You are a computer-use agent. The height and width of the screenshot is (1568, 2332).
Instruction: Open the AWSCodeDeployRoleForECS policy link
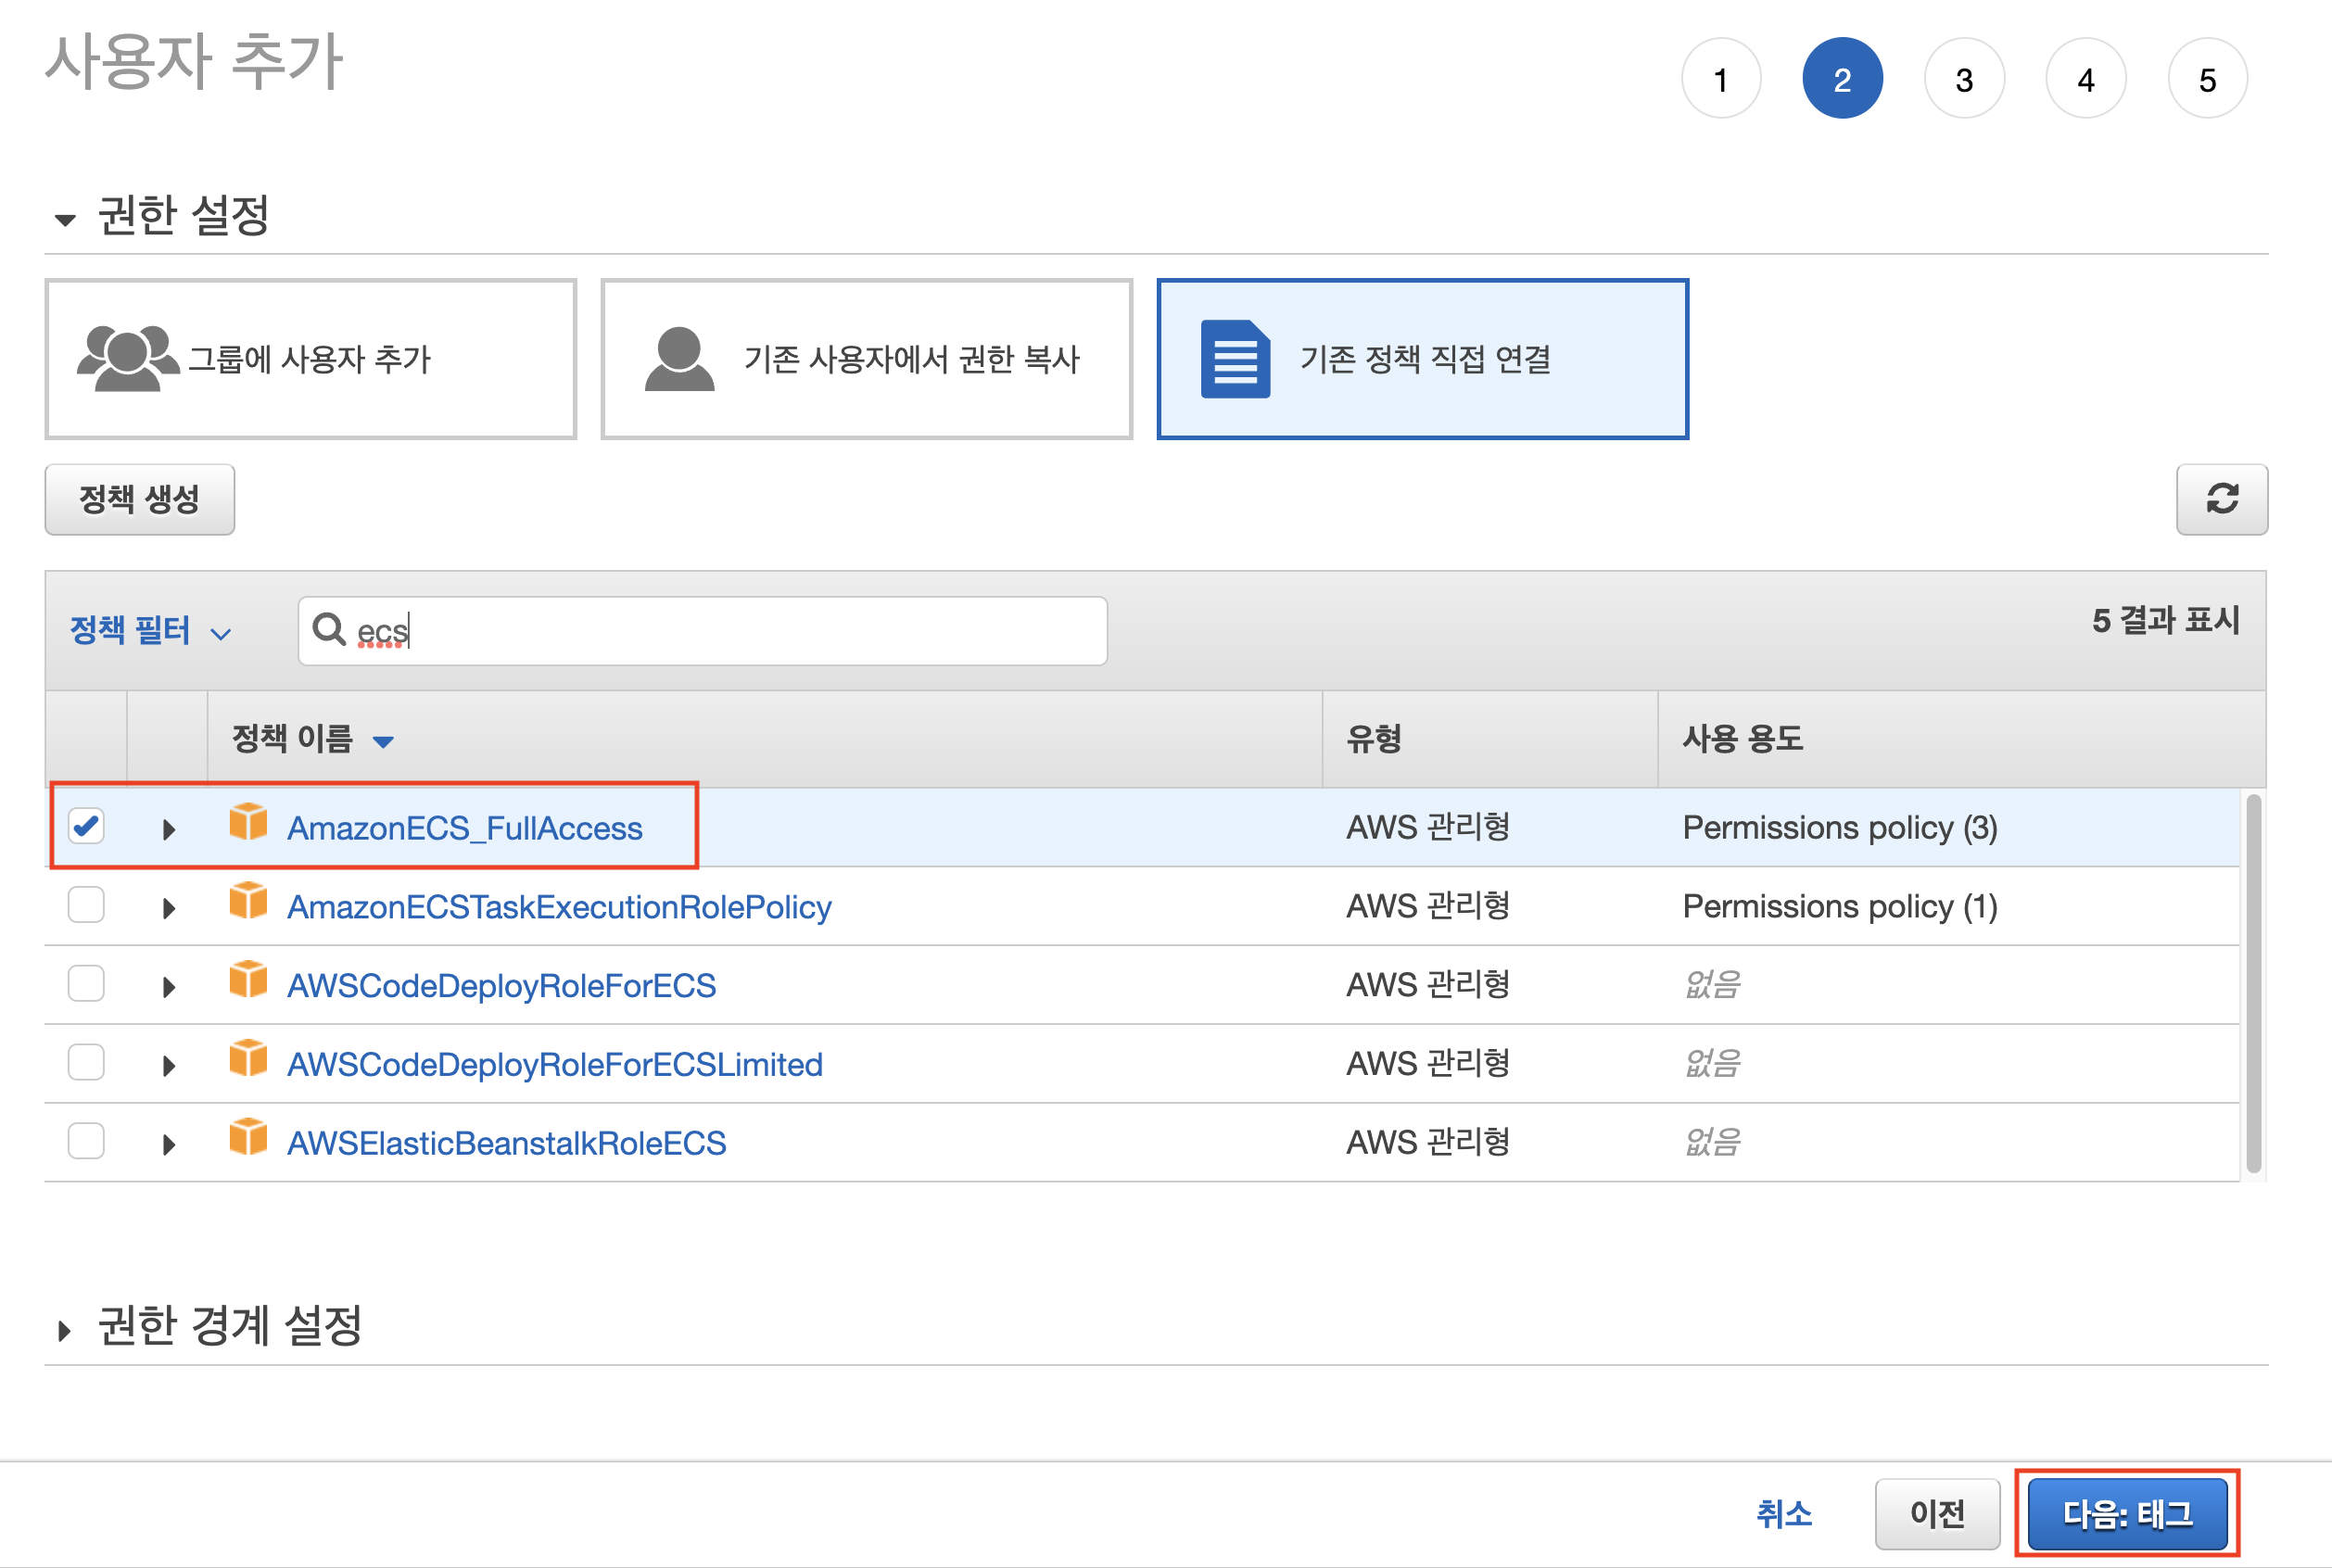[x=501, y=986]
